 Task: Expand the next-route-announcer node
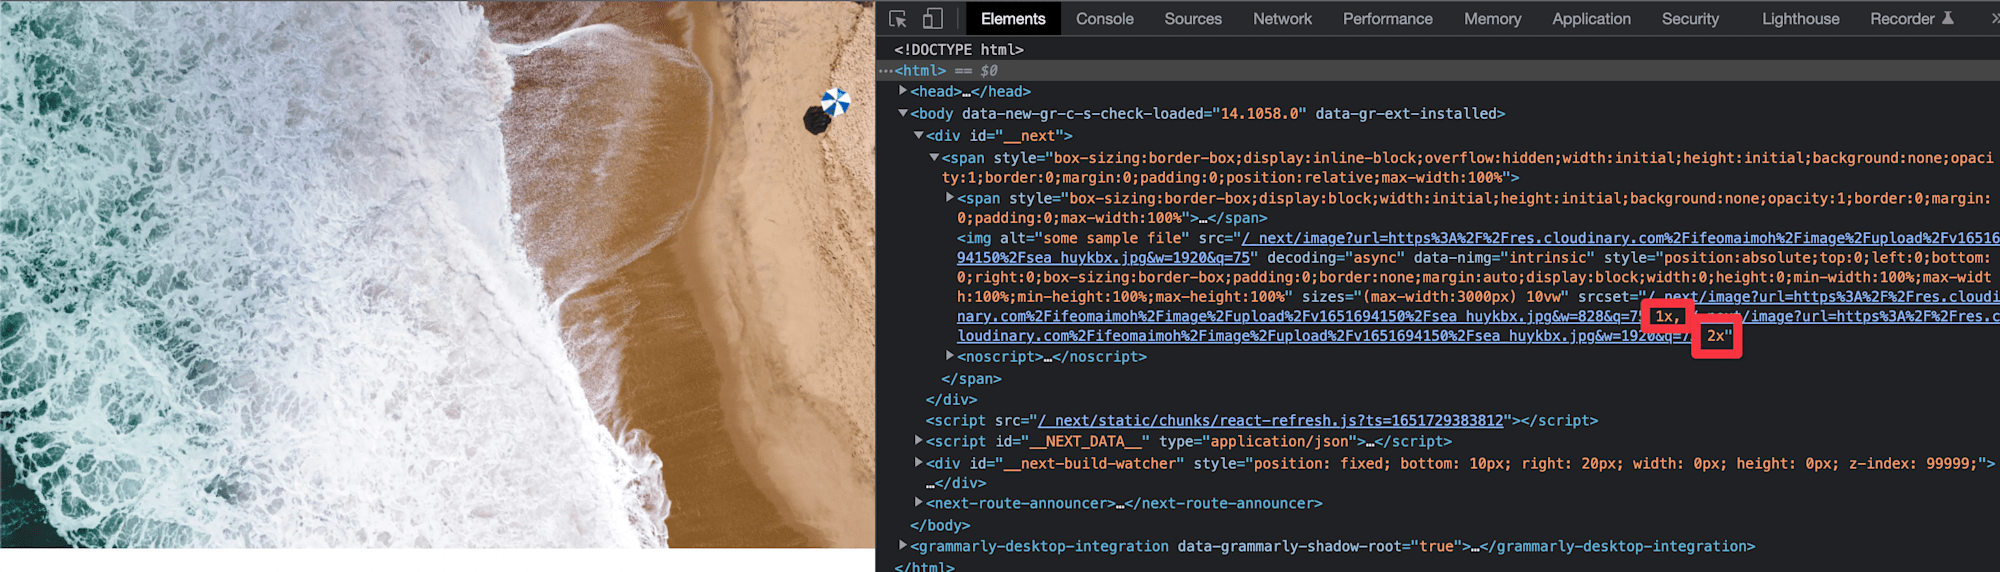[918, 502]
